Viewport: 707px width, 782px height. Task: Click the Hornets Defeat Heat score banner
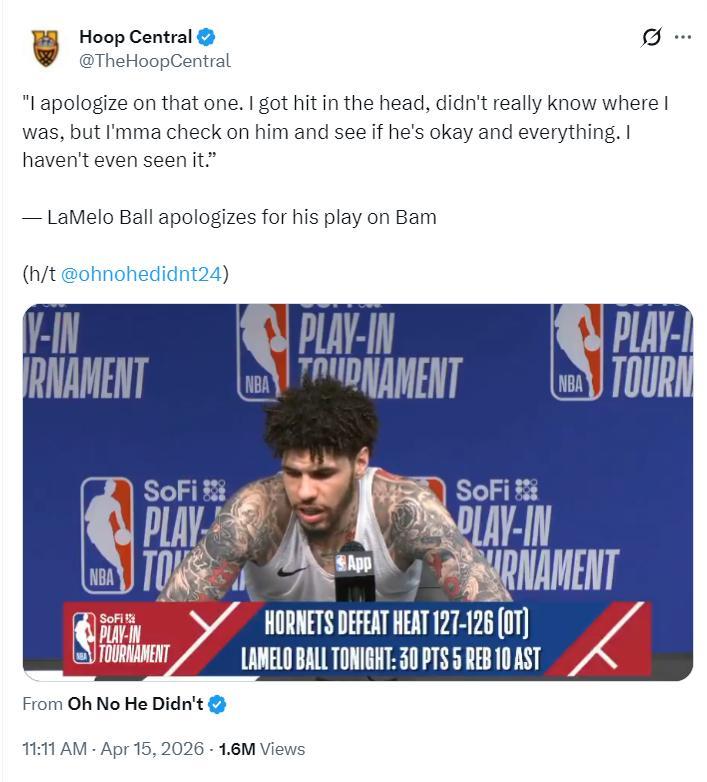[x=396, y=622]
